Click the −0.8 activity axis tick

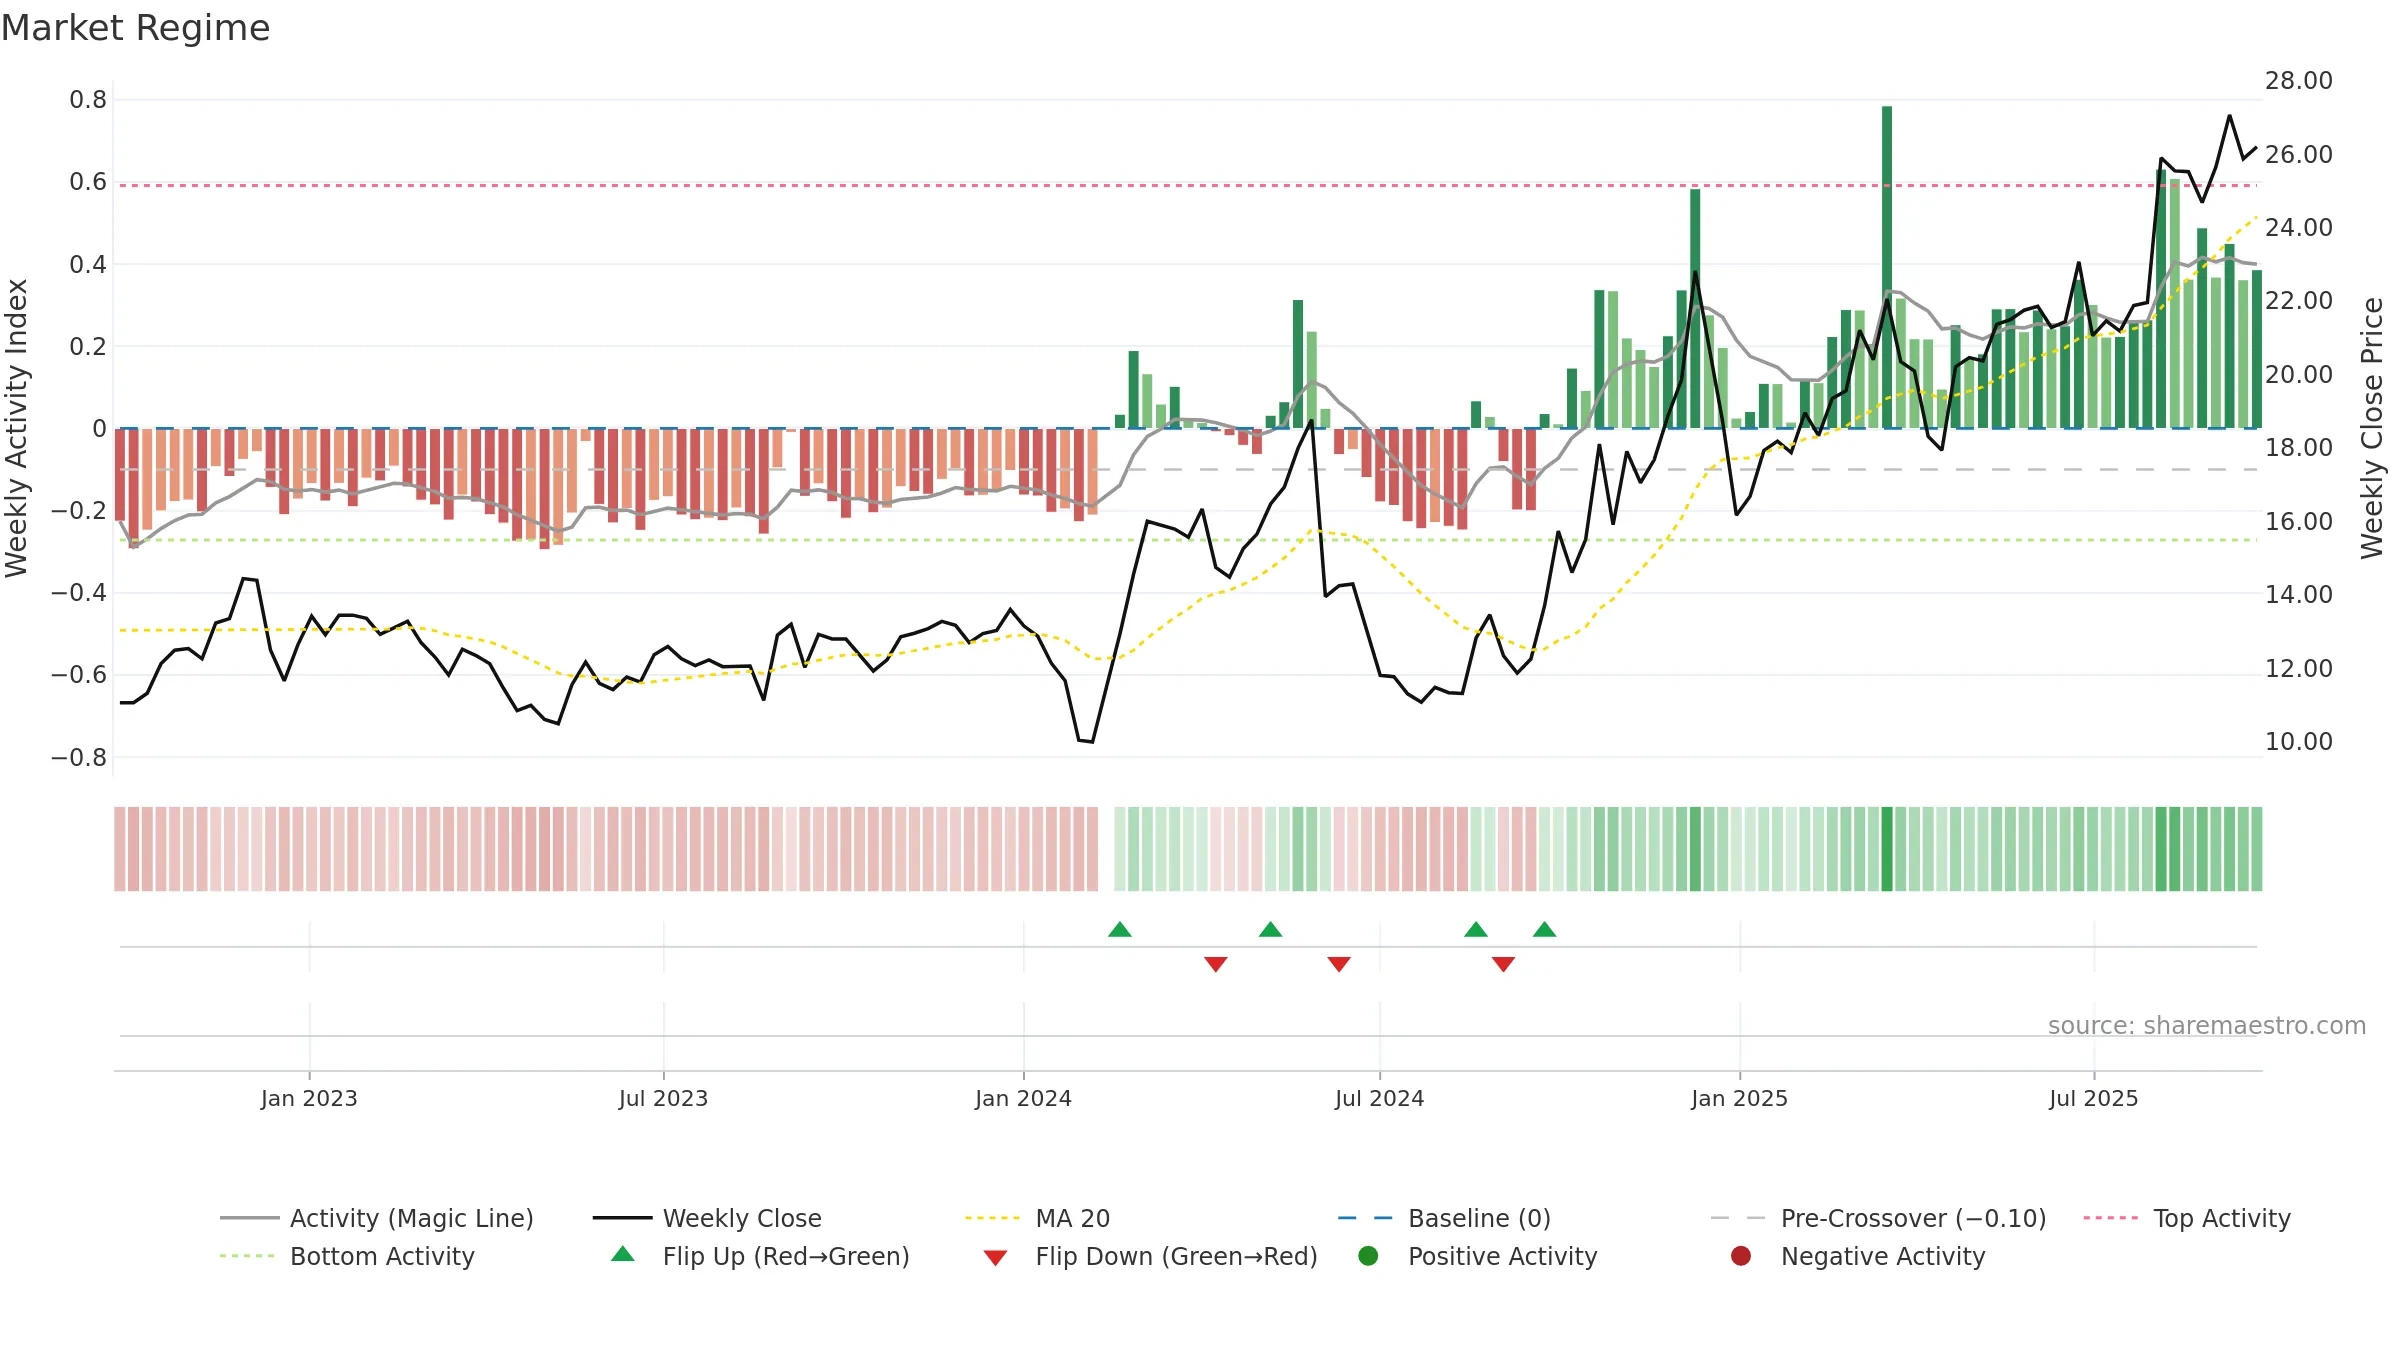point(79,757)
